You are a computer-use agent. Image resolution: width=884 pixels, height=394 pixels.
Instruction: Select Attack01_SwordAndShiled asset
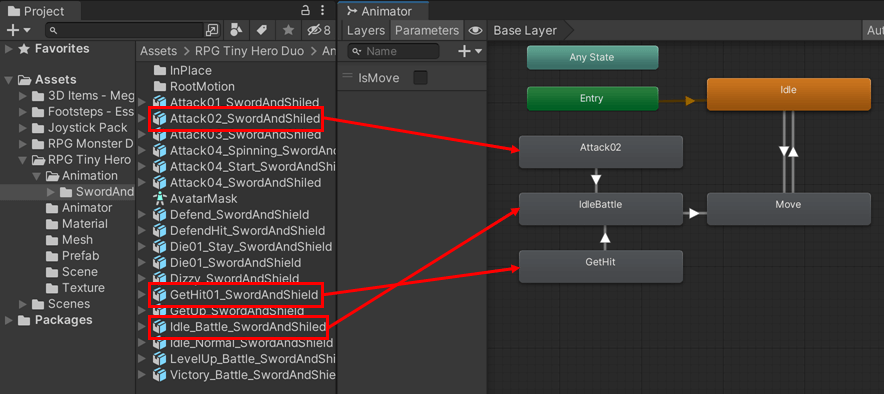point(237,102)
